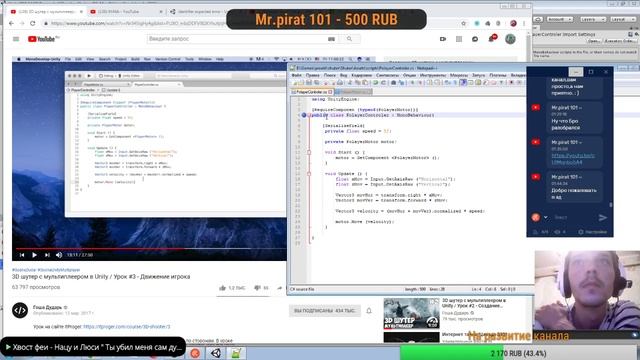Open the Опции menu in Notepad++

click(x=409, y=75)
